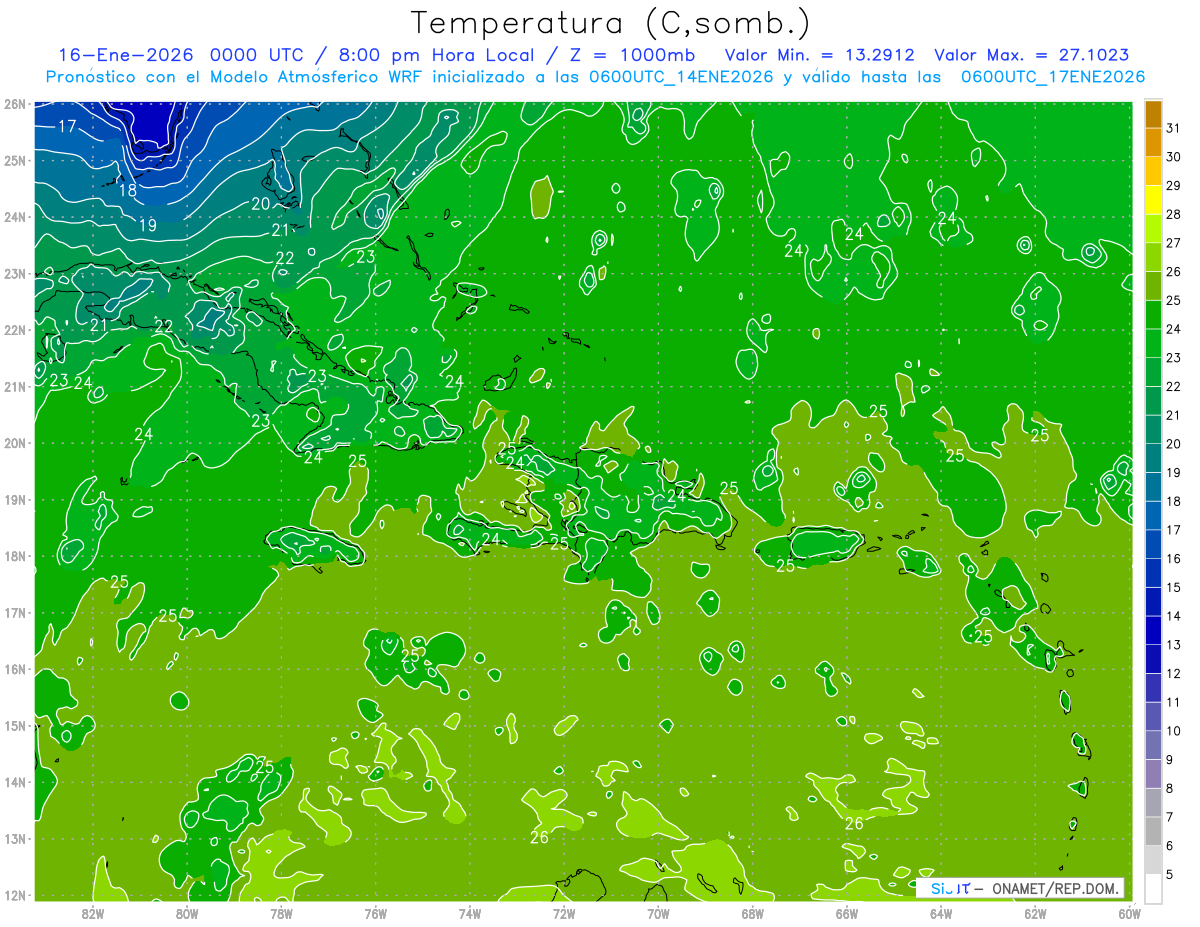Select the 12N latitude axis label
The width and height of the screenshot is (1200, 927).
(x=14, y=895)
